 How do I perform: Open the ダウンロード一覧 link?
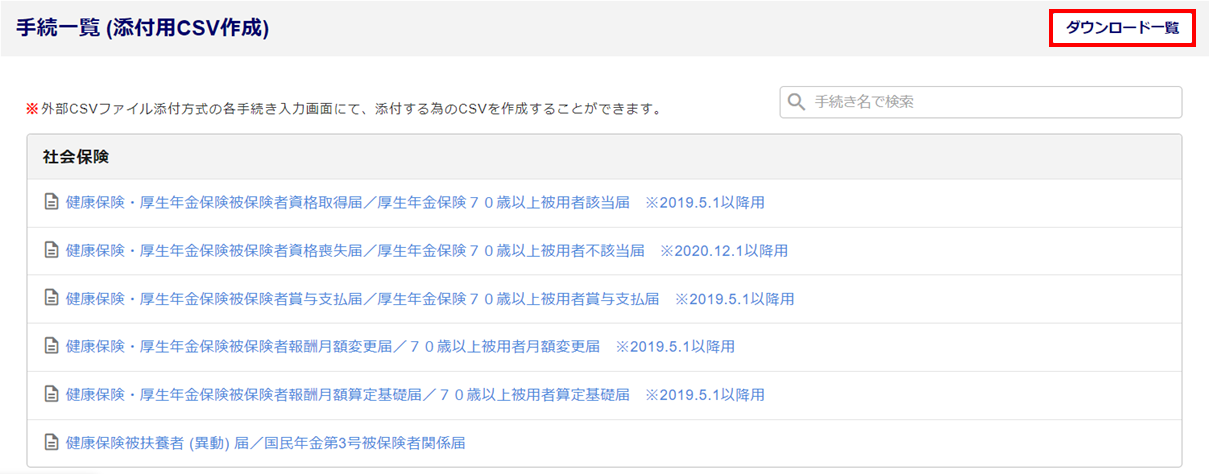click(1122, 28)
